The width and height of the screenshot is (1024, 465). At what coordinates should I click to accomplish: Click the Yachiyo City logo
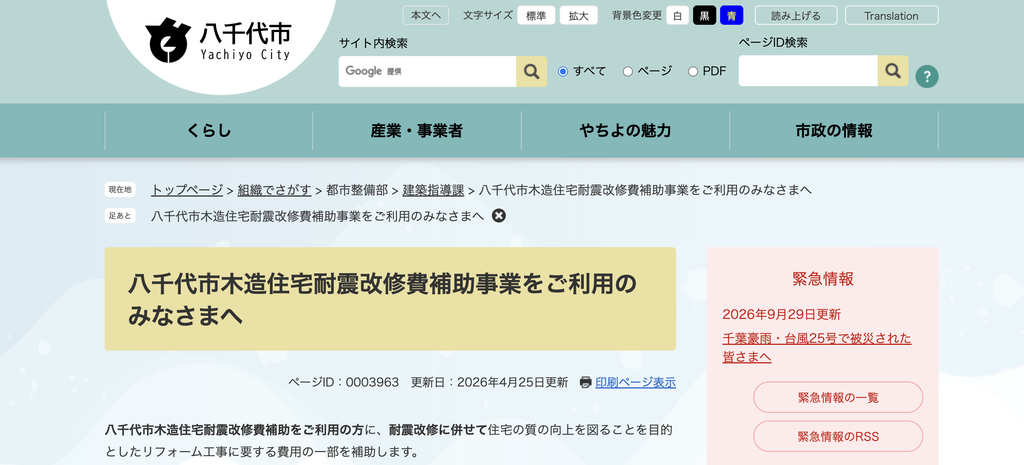[x=219, y=39]
